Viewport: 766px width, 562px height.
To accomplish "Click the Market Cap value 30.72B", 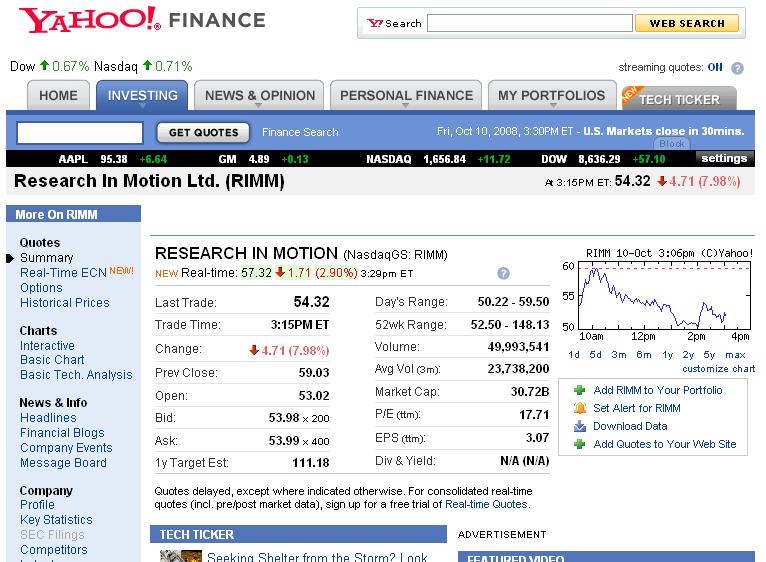I will coord(530,392).
